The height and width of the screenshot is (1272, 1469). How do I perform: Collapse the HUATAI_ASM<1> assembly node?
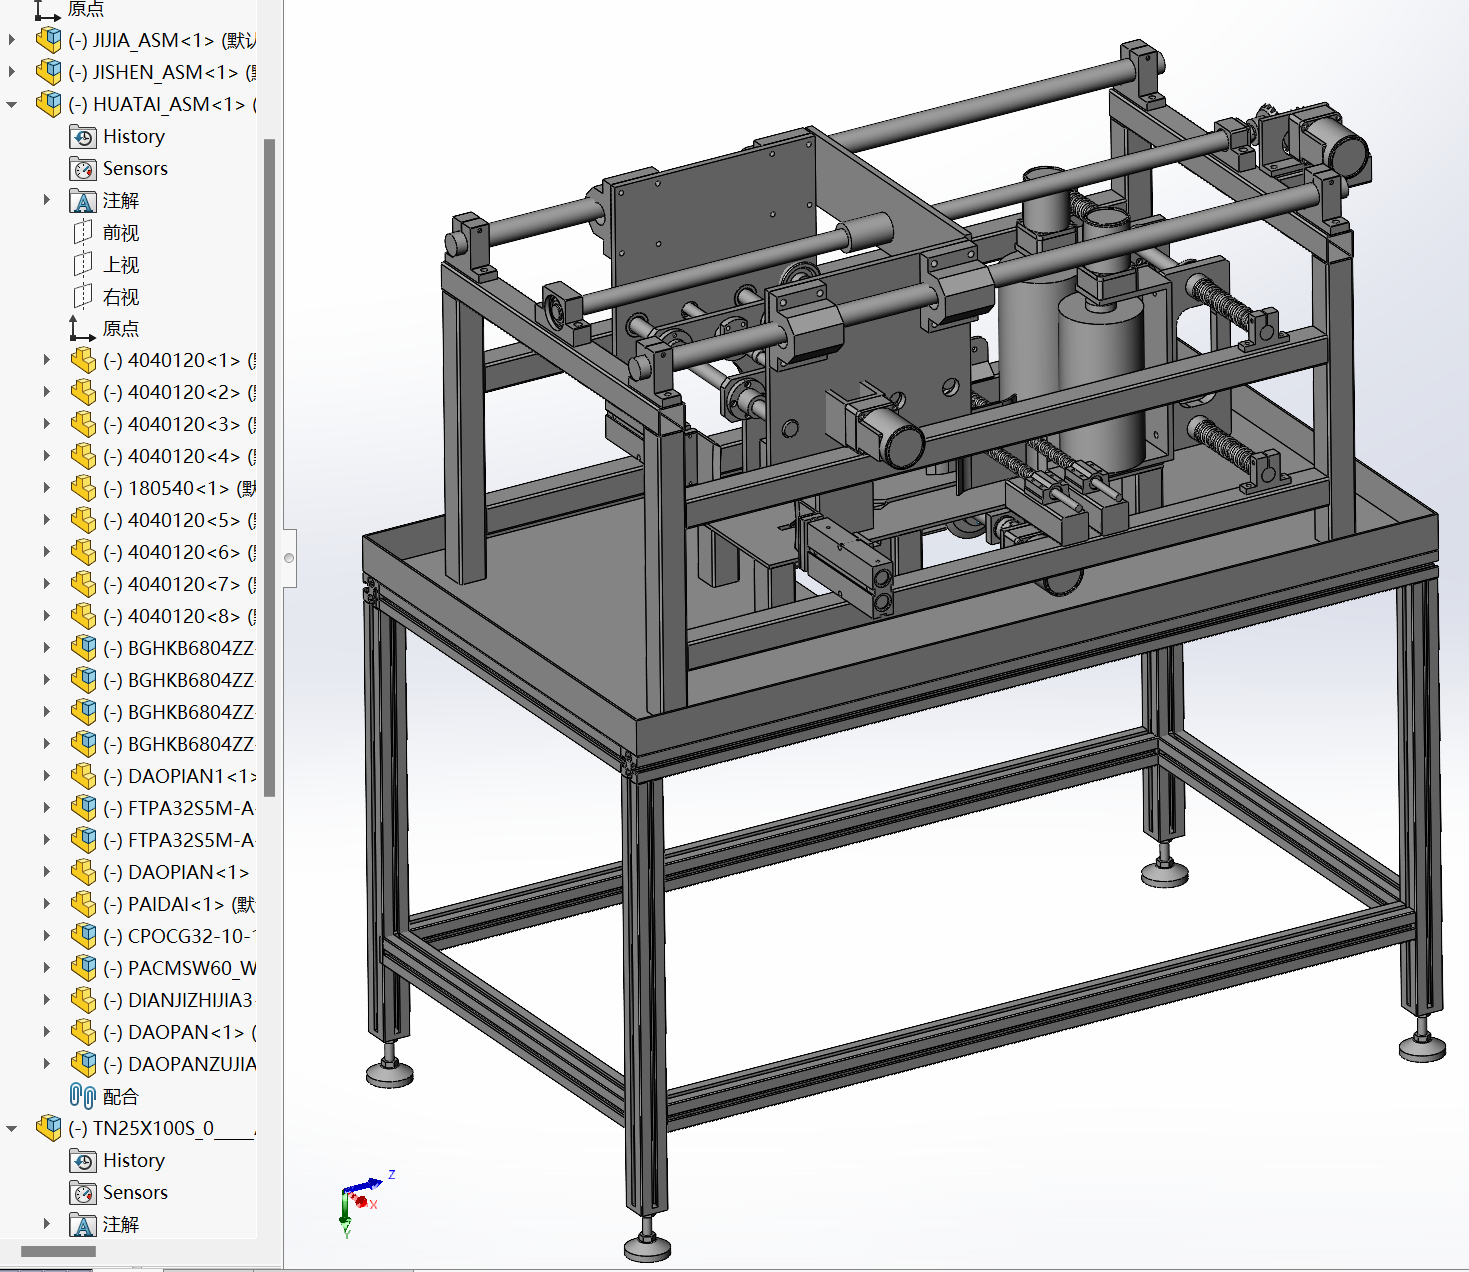coord(12,104)
